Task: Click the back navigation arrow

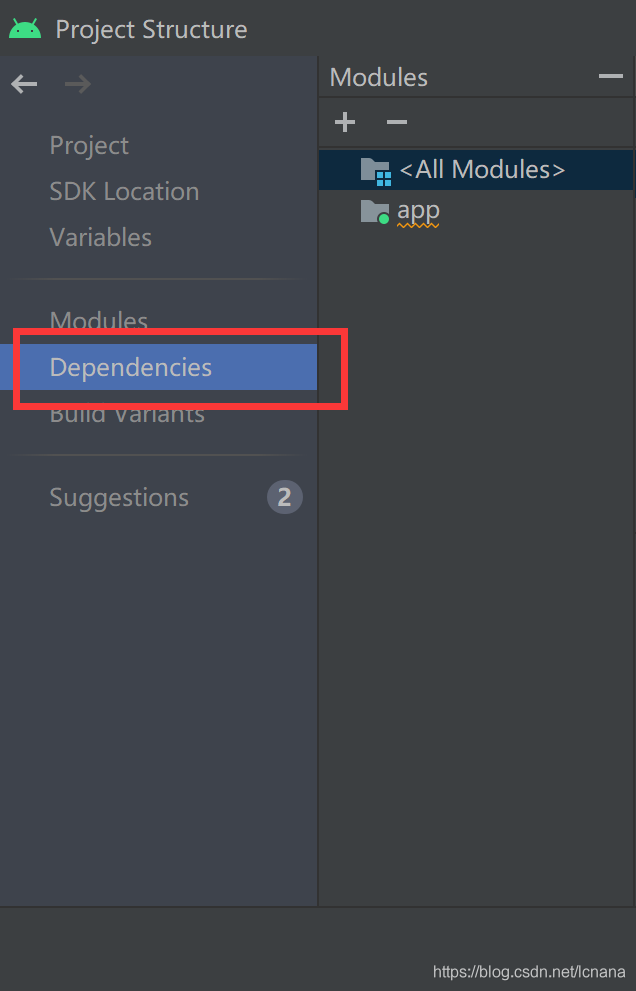Action: point(24,83)
